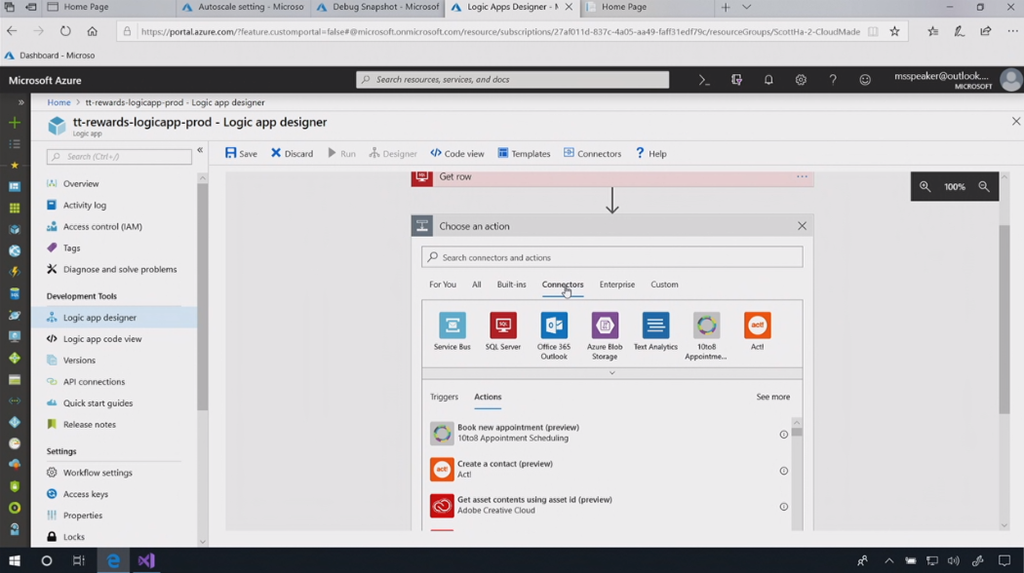Open Workflow settings in the sidebar

tap(97, 473)
